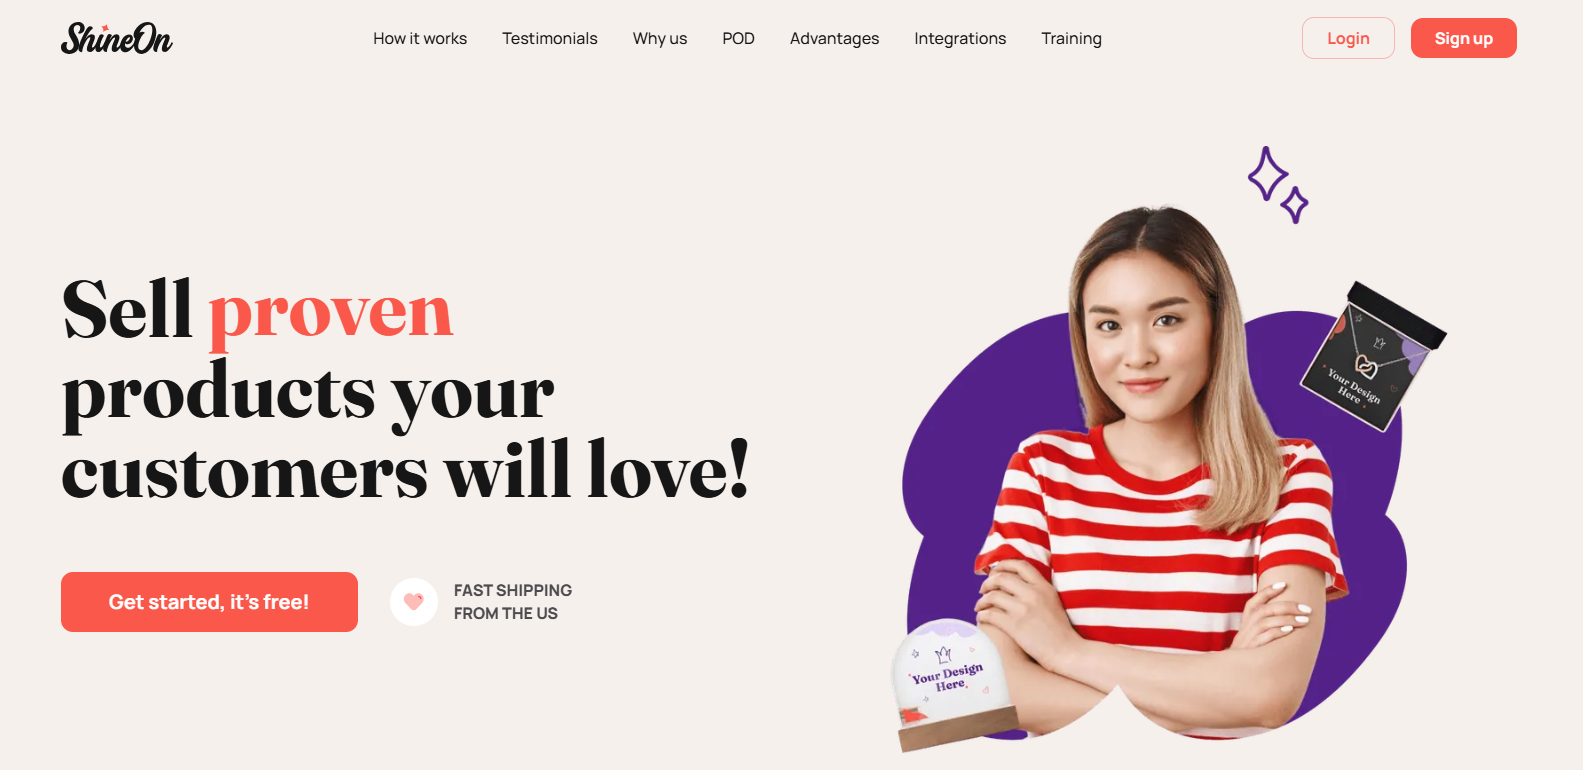Select Training in the top menu
This screenshot has height=770, width=1583.
coord(1071,38)
